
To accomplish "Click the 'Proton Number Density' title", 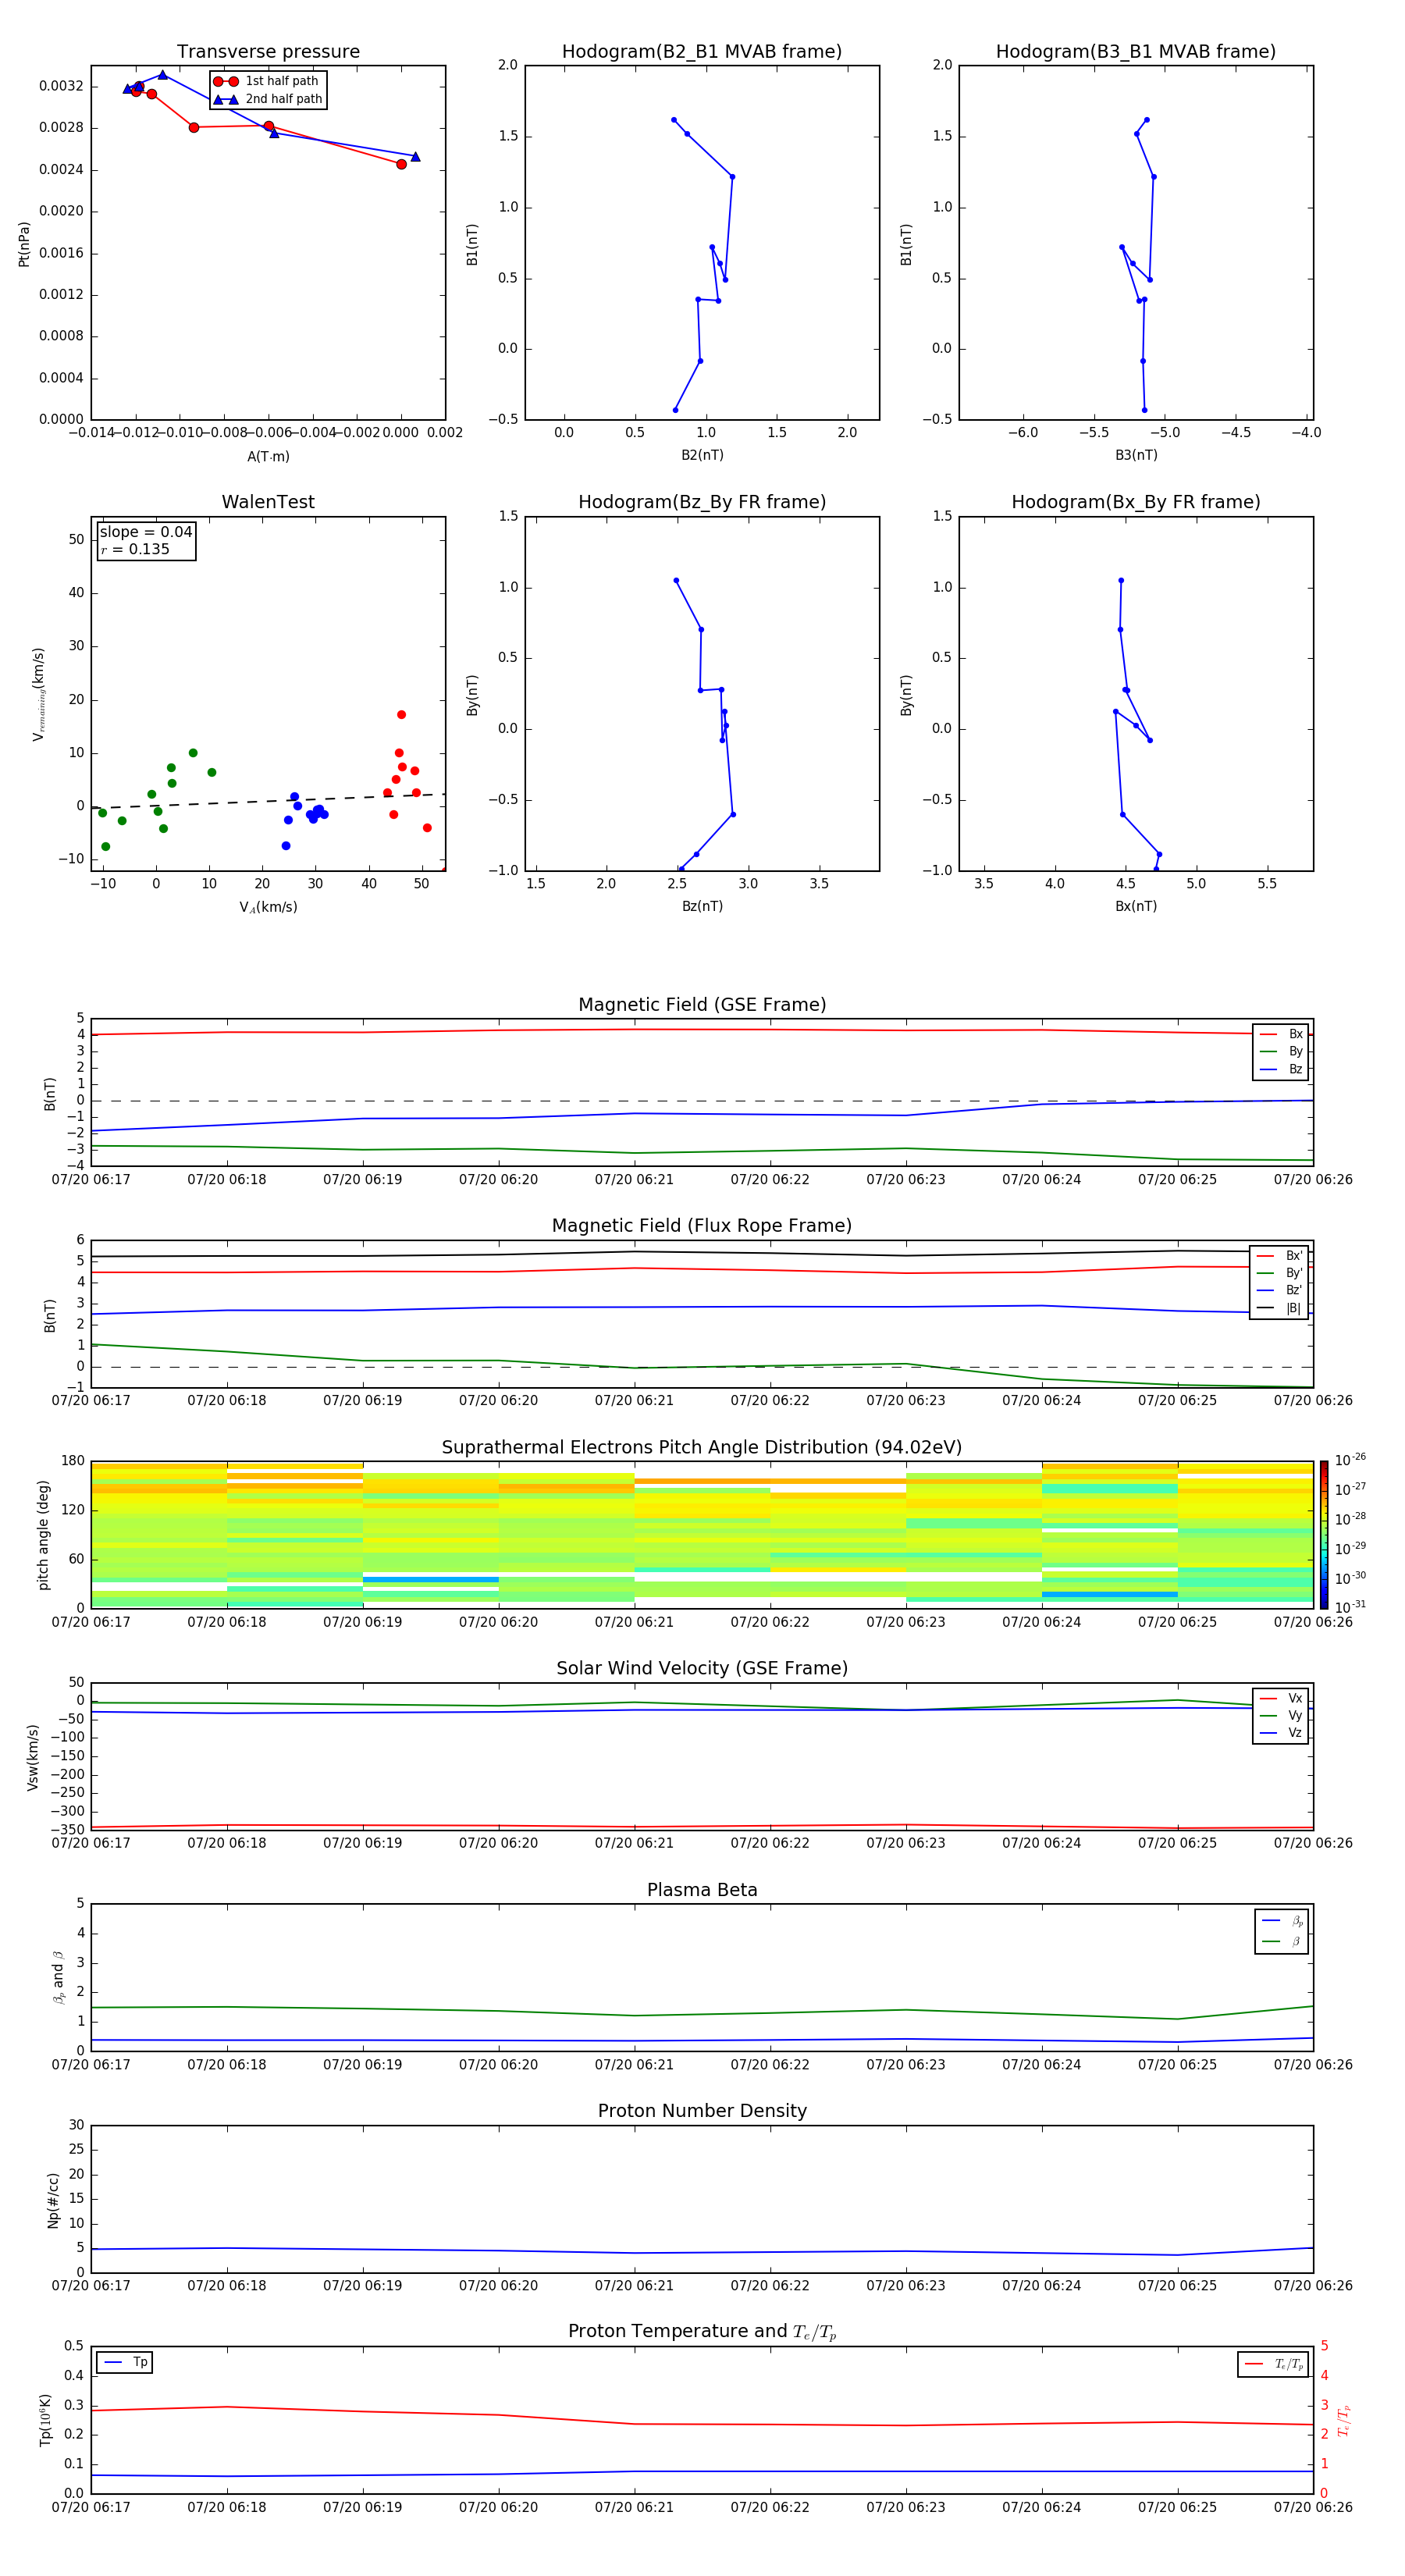I will (702, 2111).
